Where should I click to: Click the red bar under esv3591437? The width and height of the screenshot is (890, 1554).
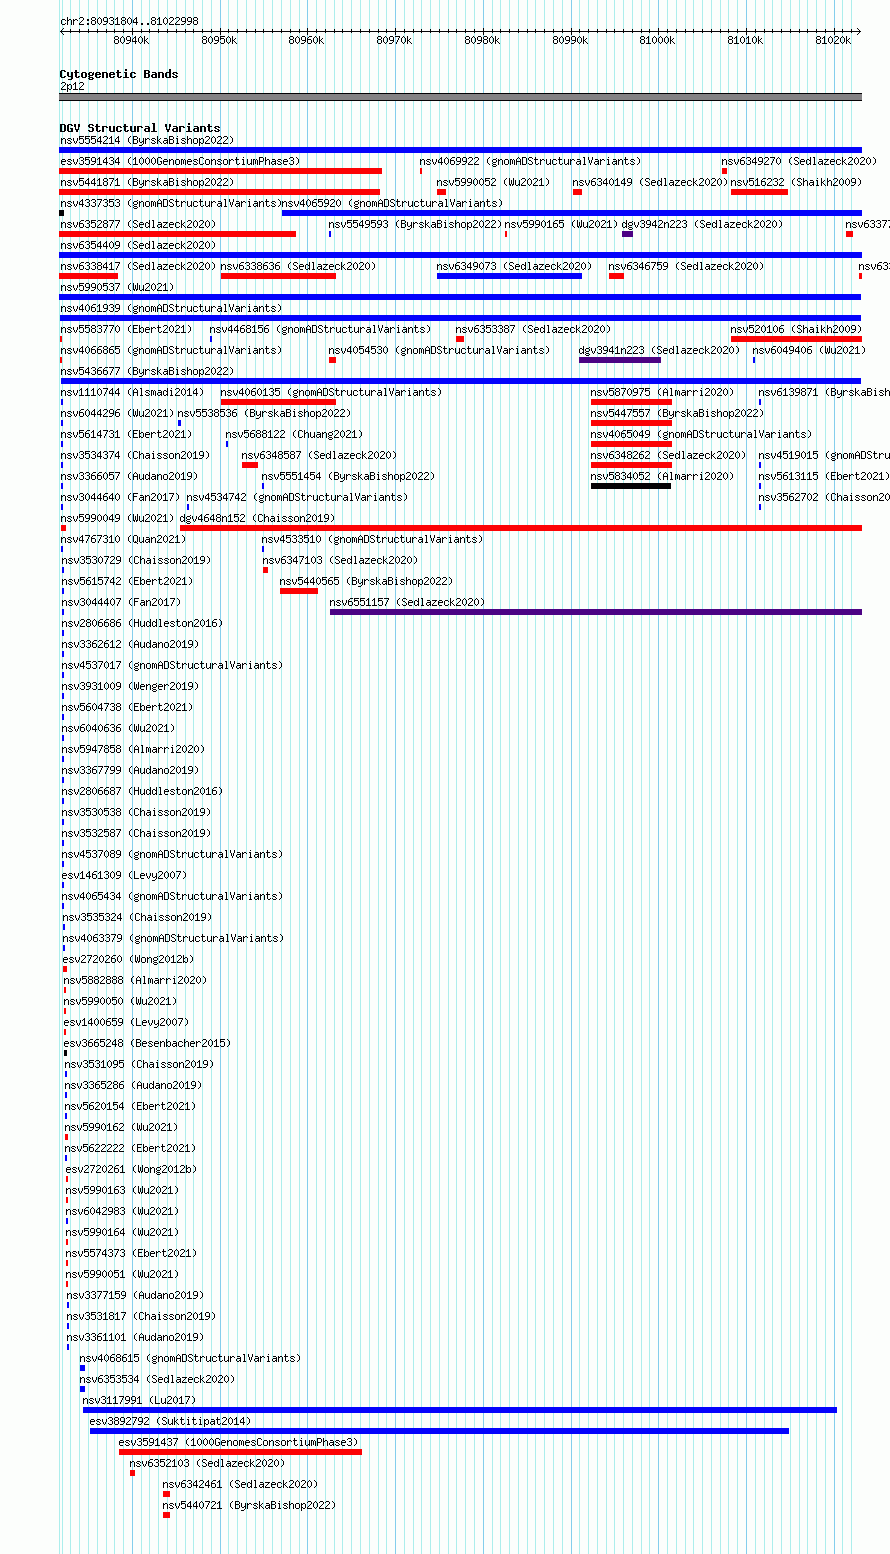(x=240, y=1452)
